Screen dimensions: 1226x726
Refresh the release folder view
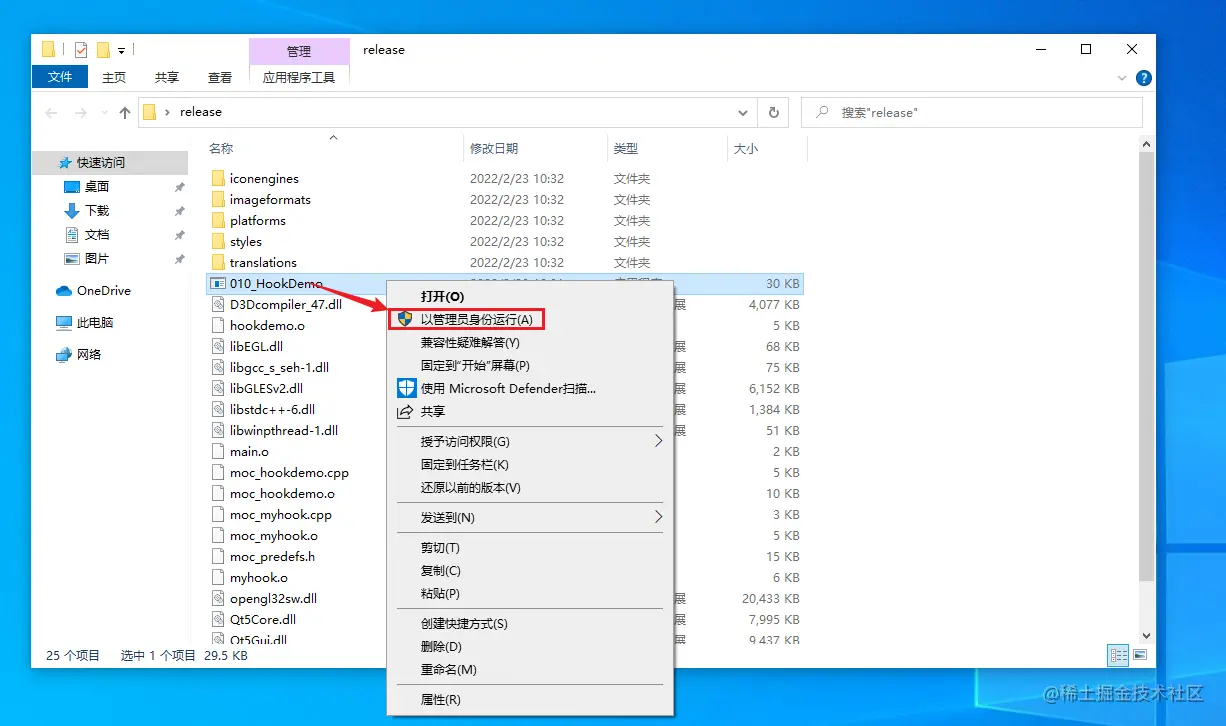click(x=773, y=113)
